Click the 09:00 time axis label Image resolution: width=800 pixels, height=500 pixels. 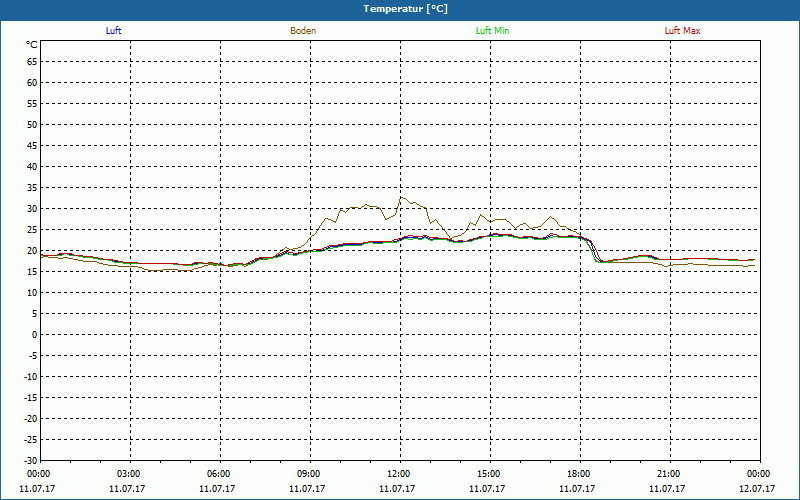click(x=311, y=474)
